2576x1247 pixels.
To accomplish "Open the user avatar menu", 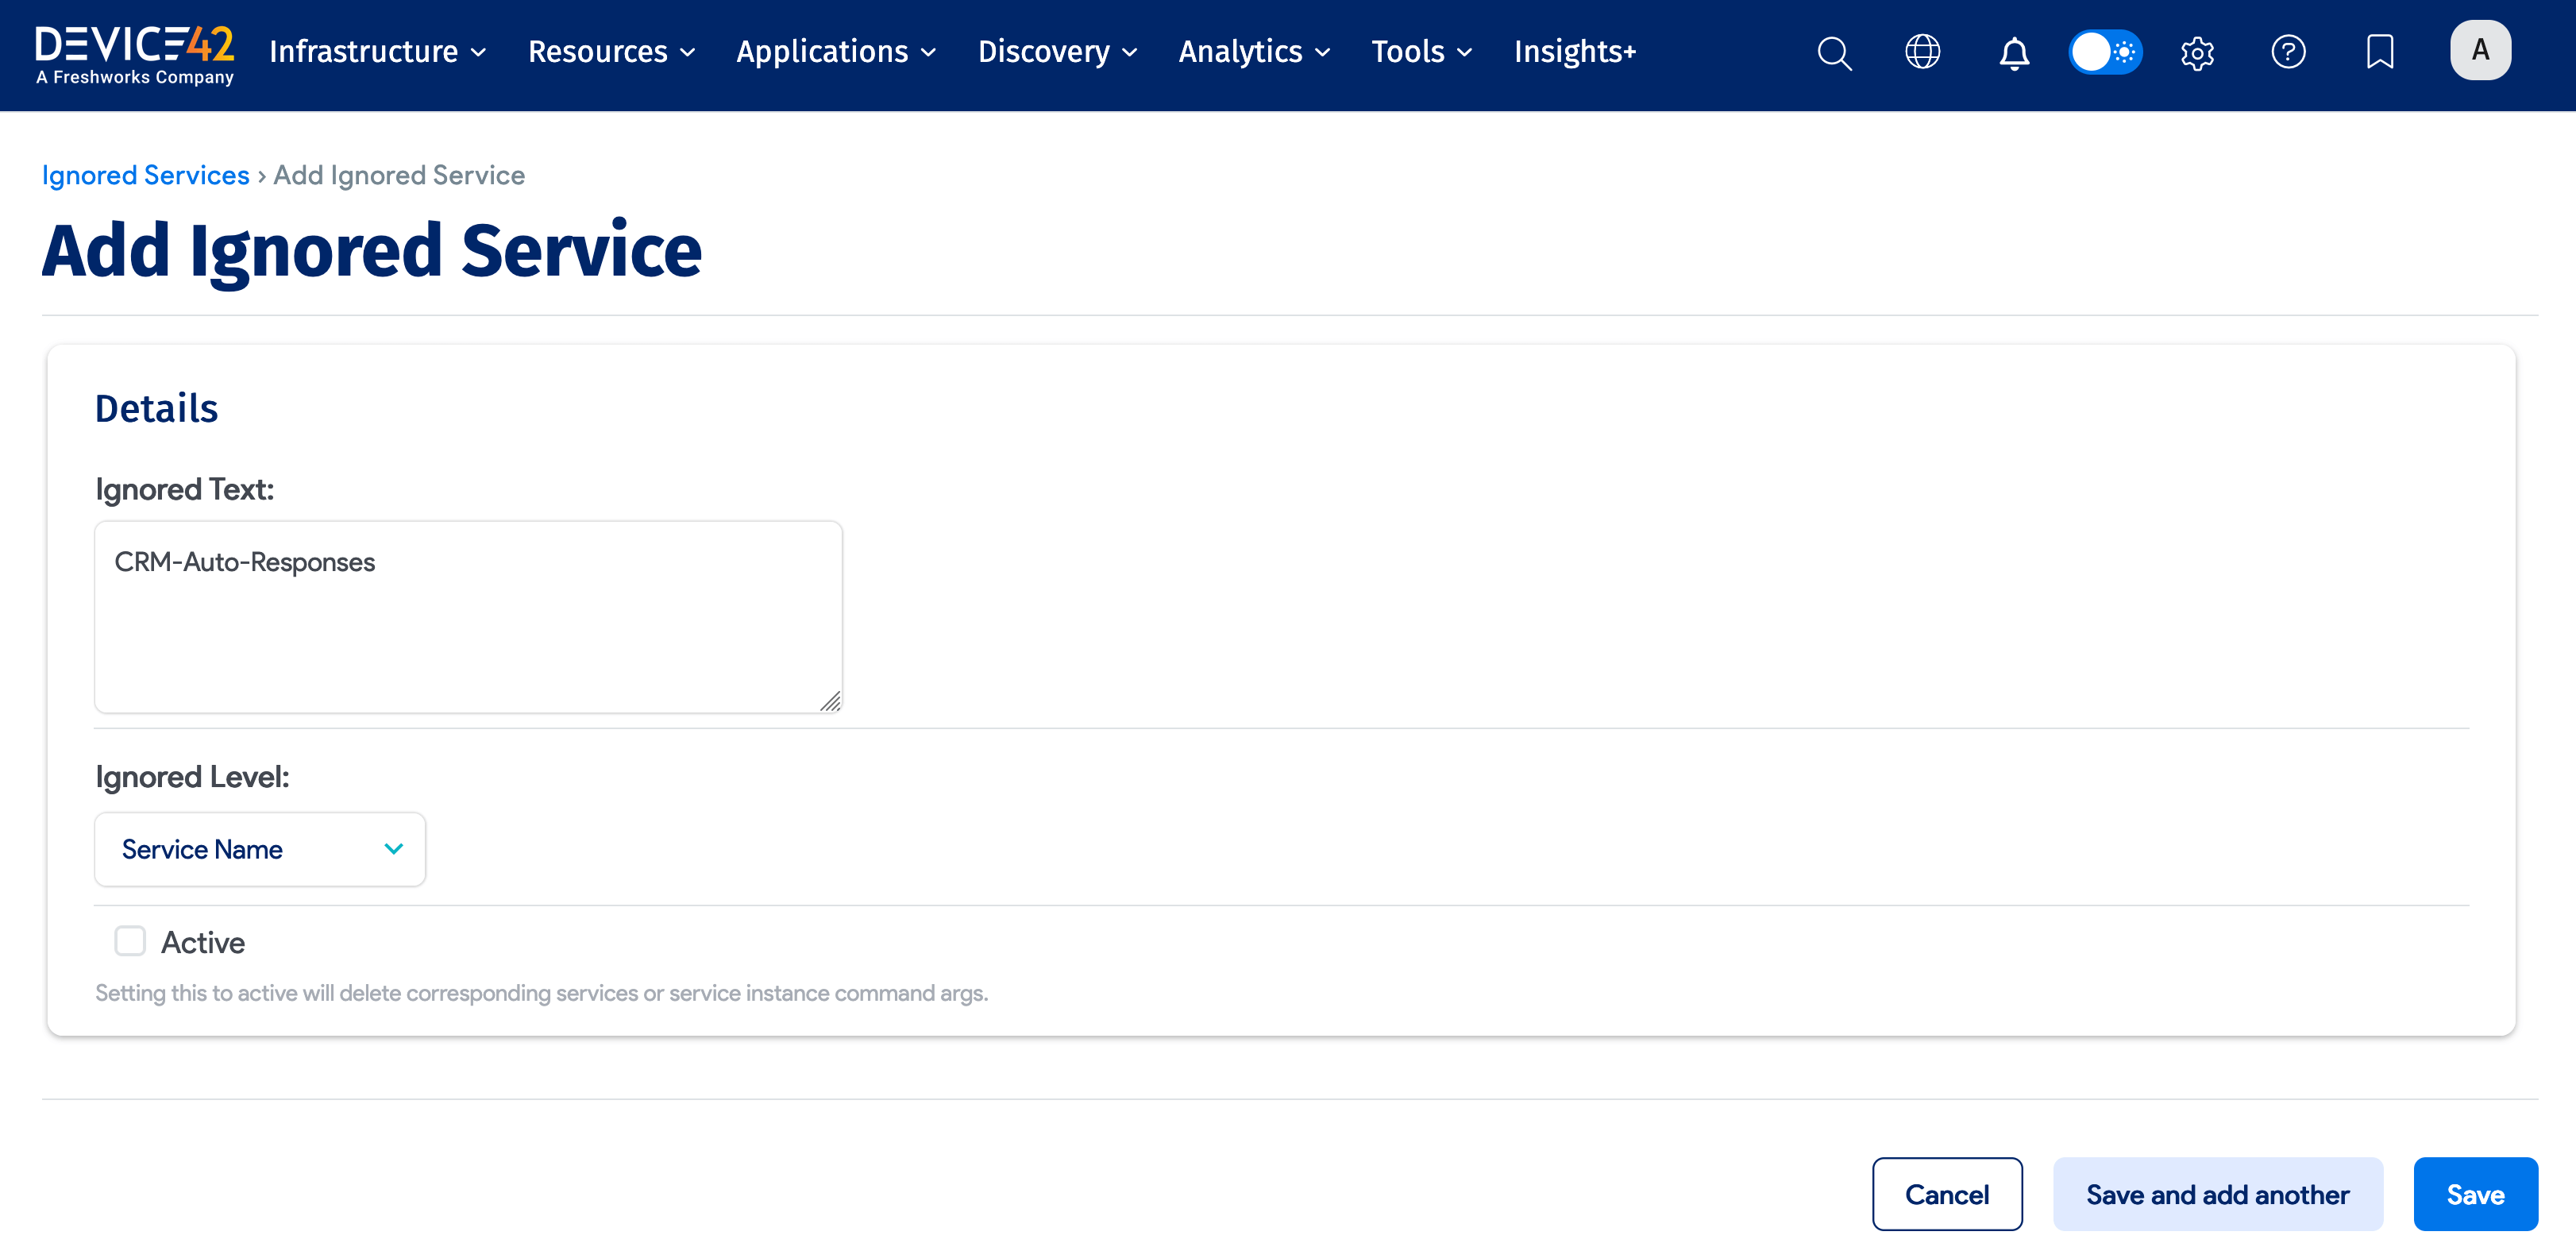I will pos(2481,49).
